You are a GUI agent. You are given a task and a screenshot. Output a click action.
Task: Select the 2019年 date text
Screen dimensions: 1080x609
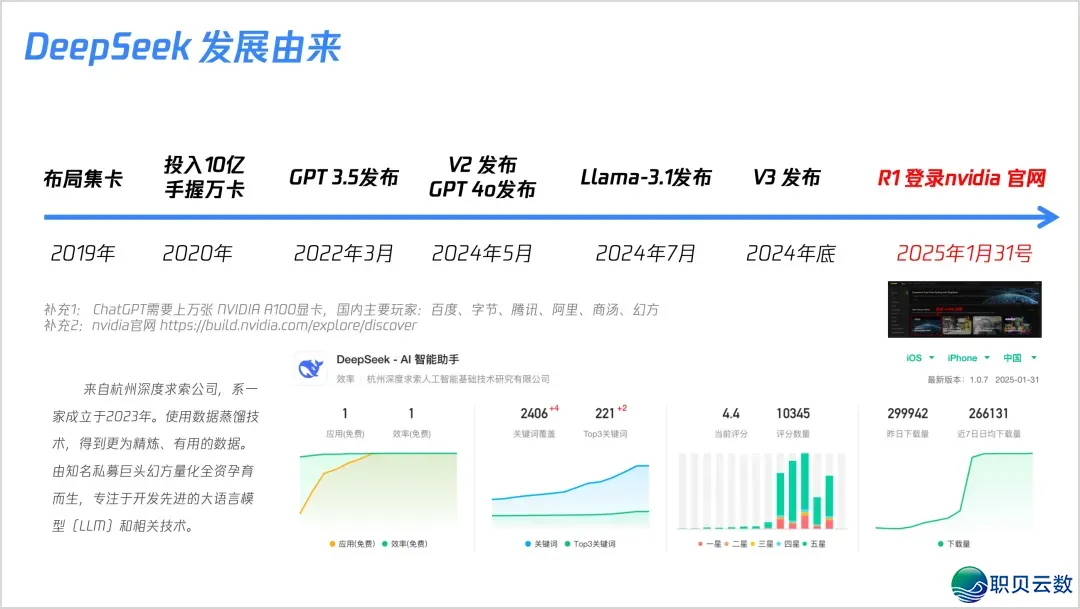pyautogui.click(x=83, y=254)
